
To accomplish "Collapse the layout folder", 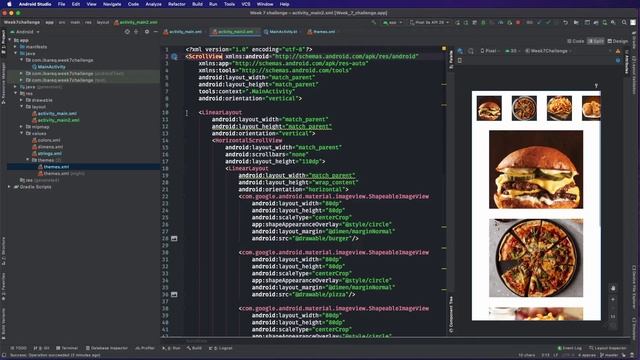I will tap(22, 107).
